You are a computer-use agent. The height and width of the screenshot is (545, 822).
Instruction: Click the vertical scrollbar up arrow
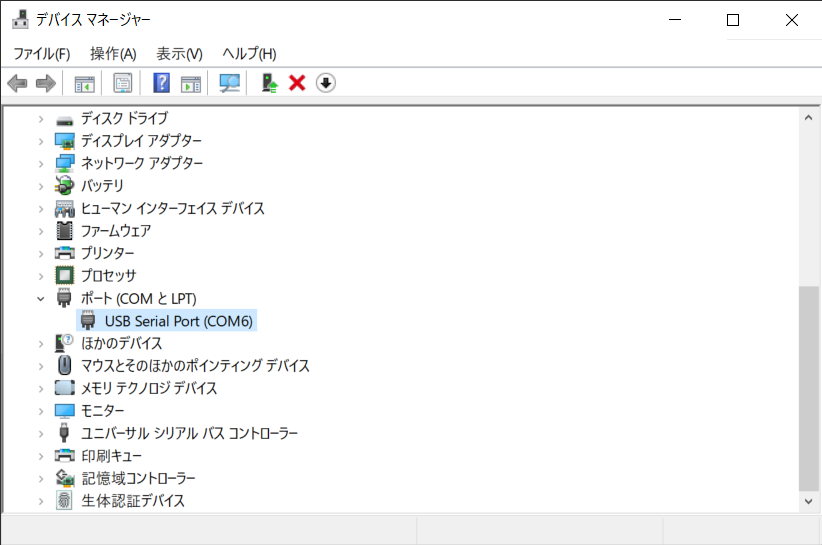[809, 118]
